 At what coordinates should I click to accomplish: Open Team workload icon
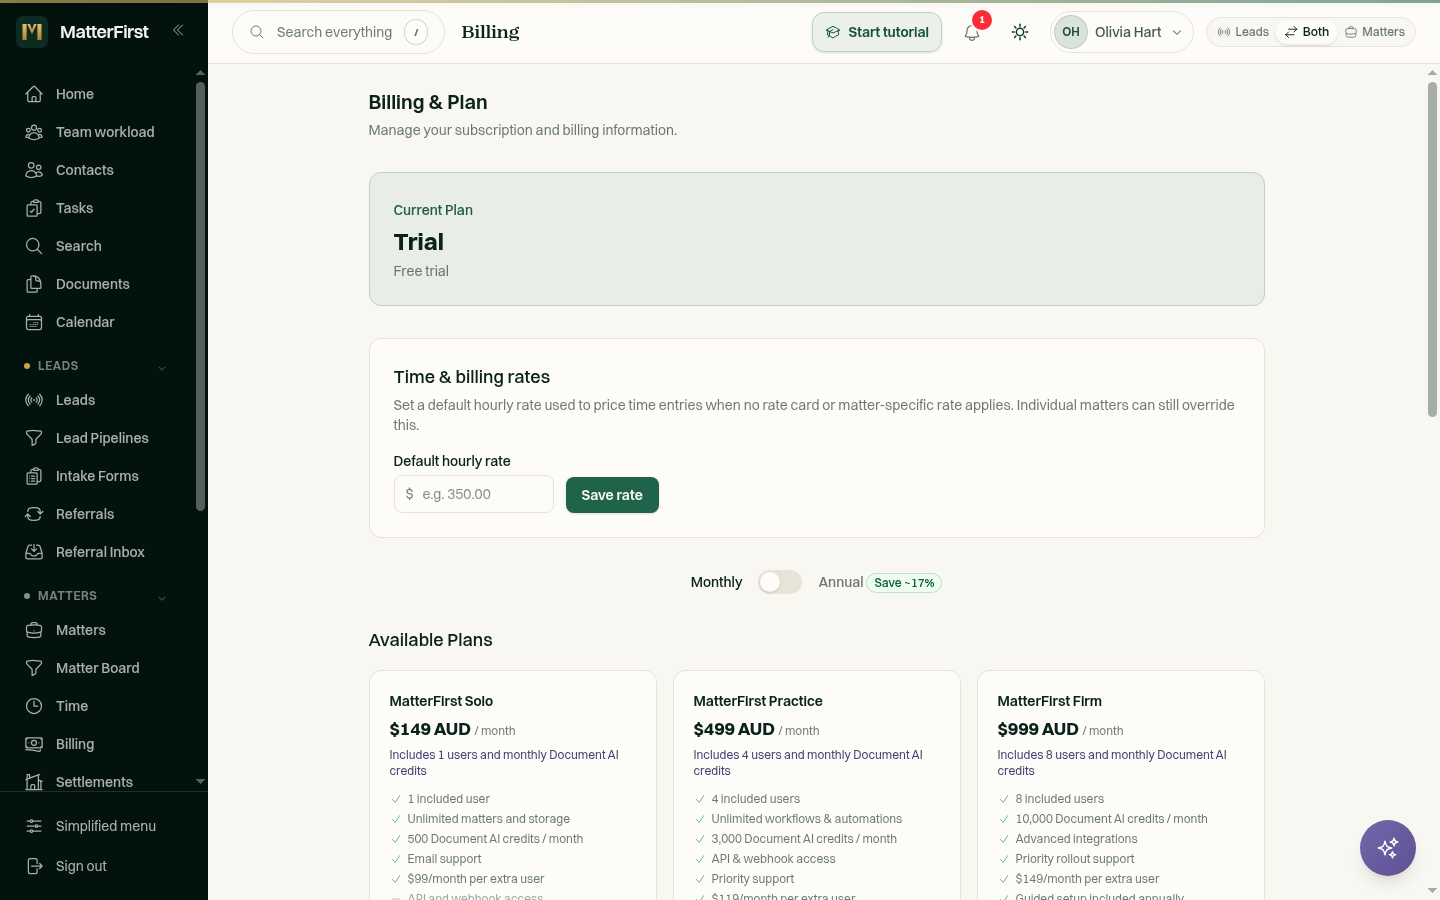[x=34, y=132]
